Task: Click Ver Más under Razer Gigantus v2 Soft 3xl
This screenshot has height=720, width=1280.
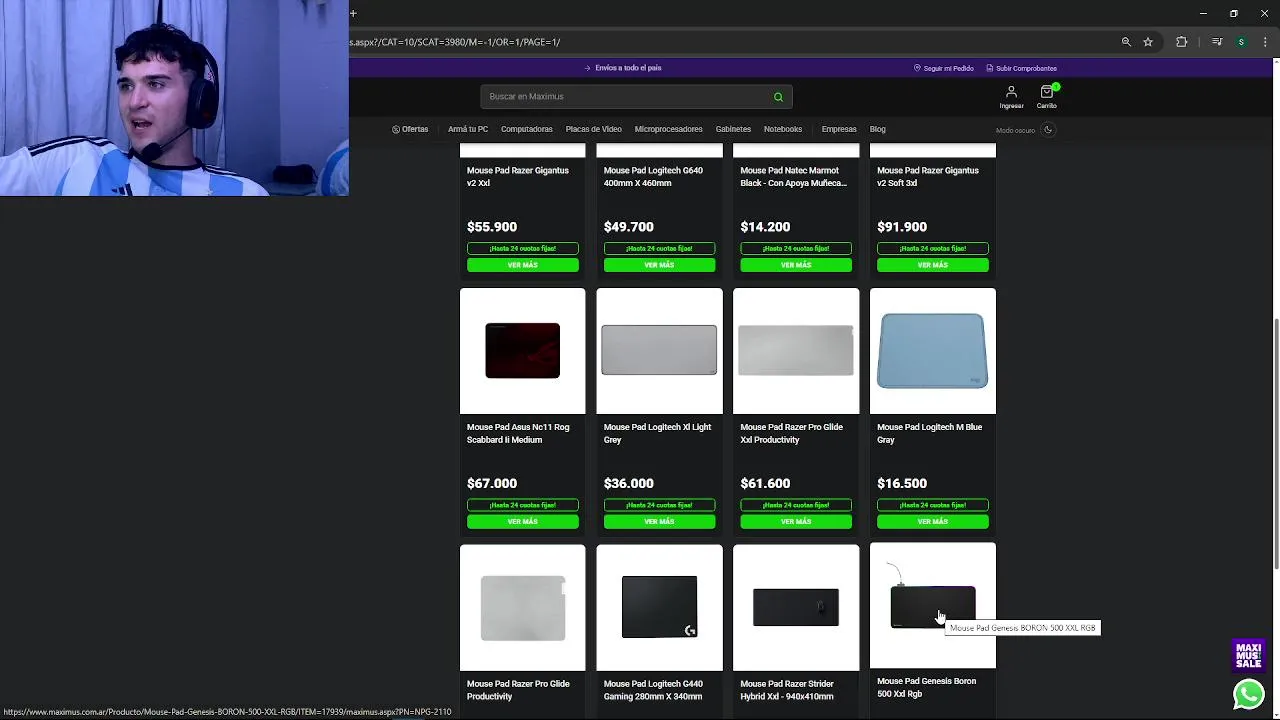Action: (x=933, y=265)
